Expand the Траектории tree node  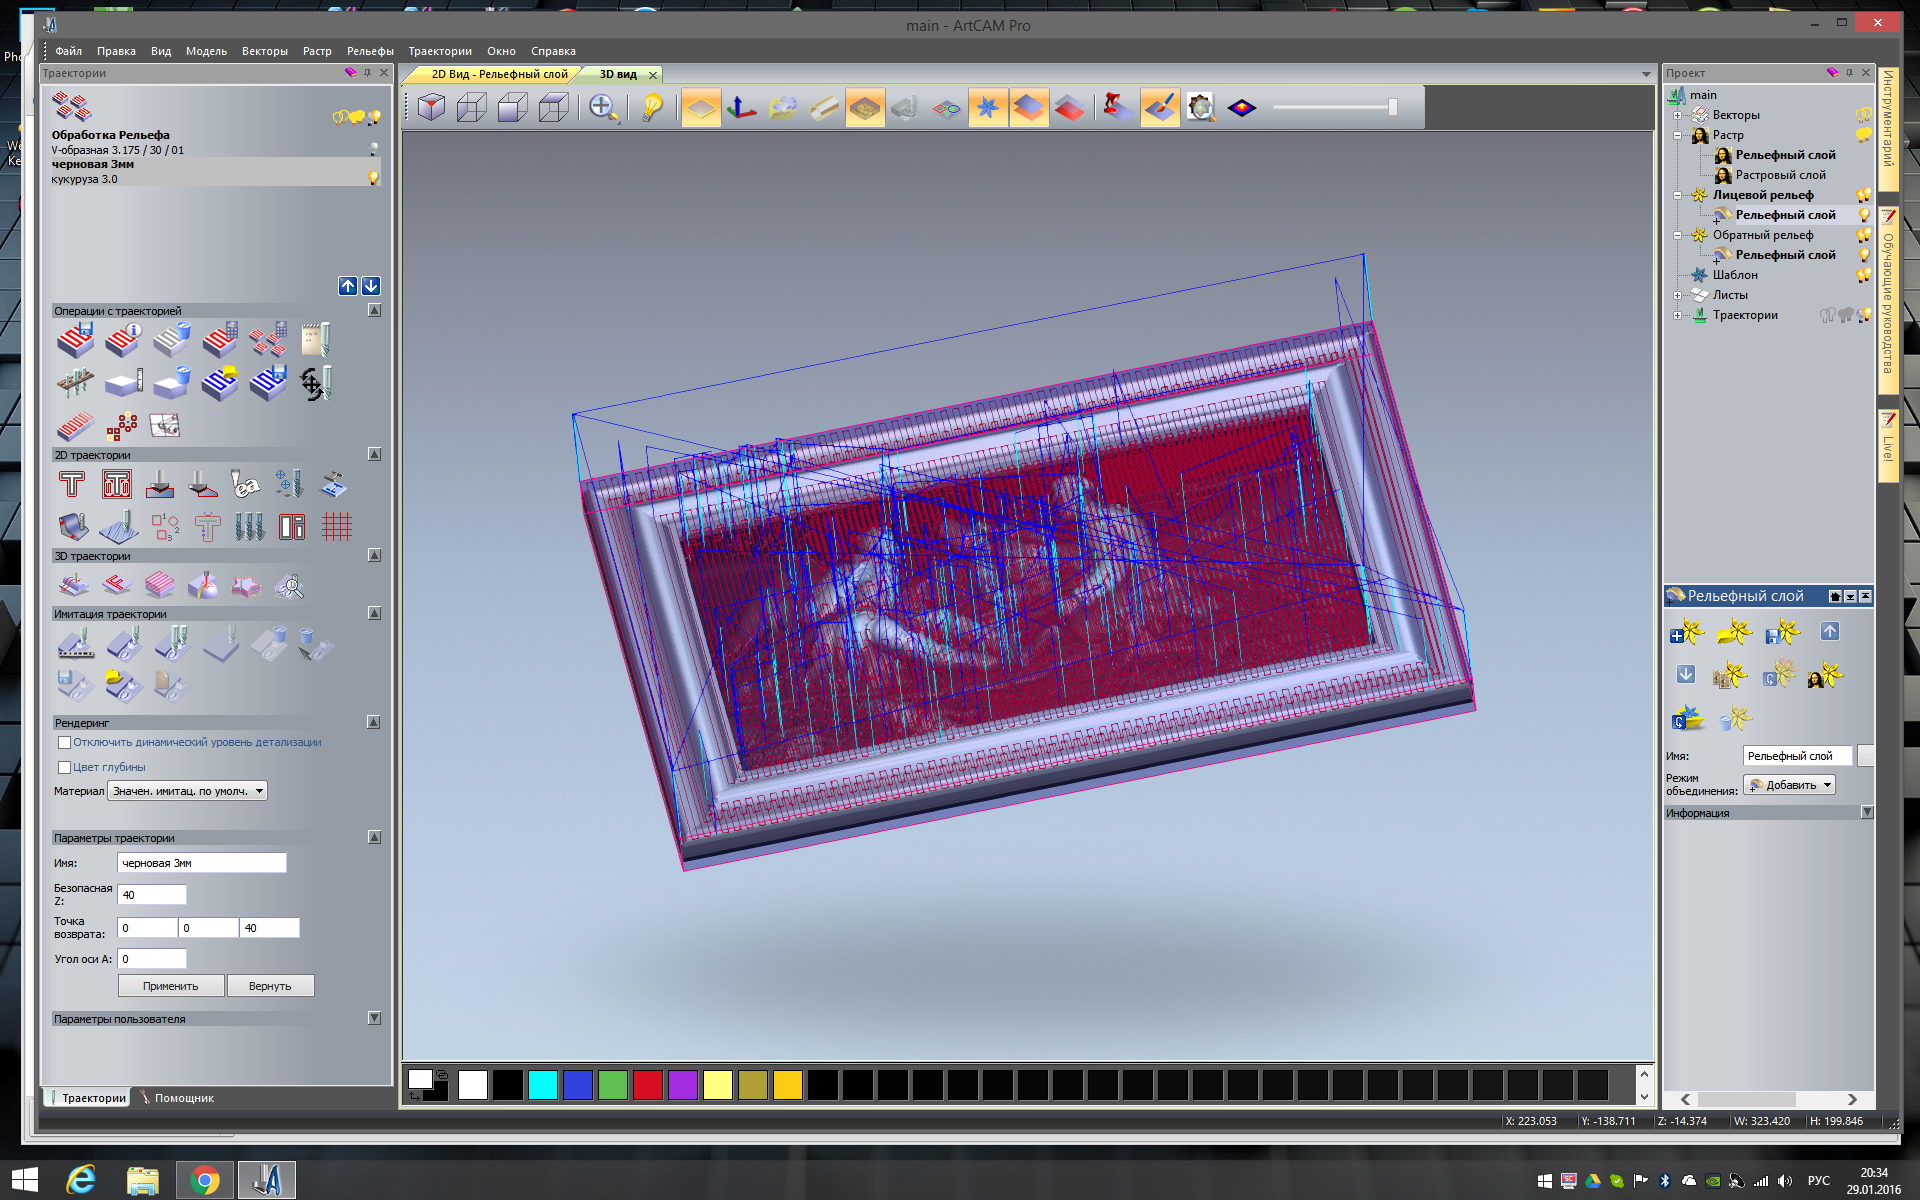(x=1677, y=315)
